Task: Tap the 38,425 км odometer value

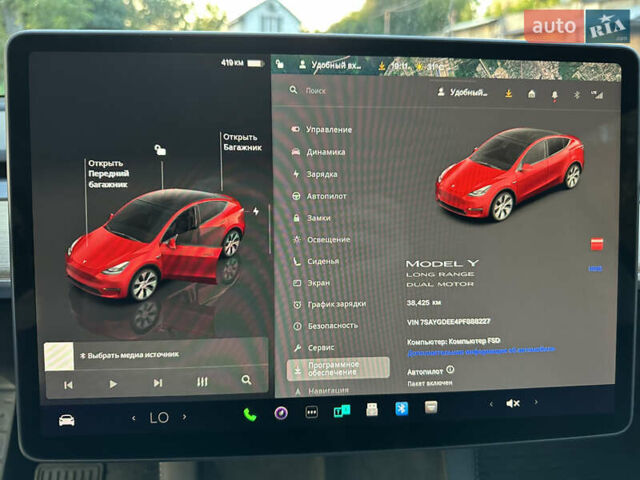Action: pos(424,303)
